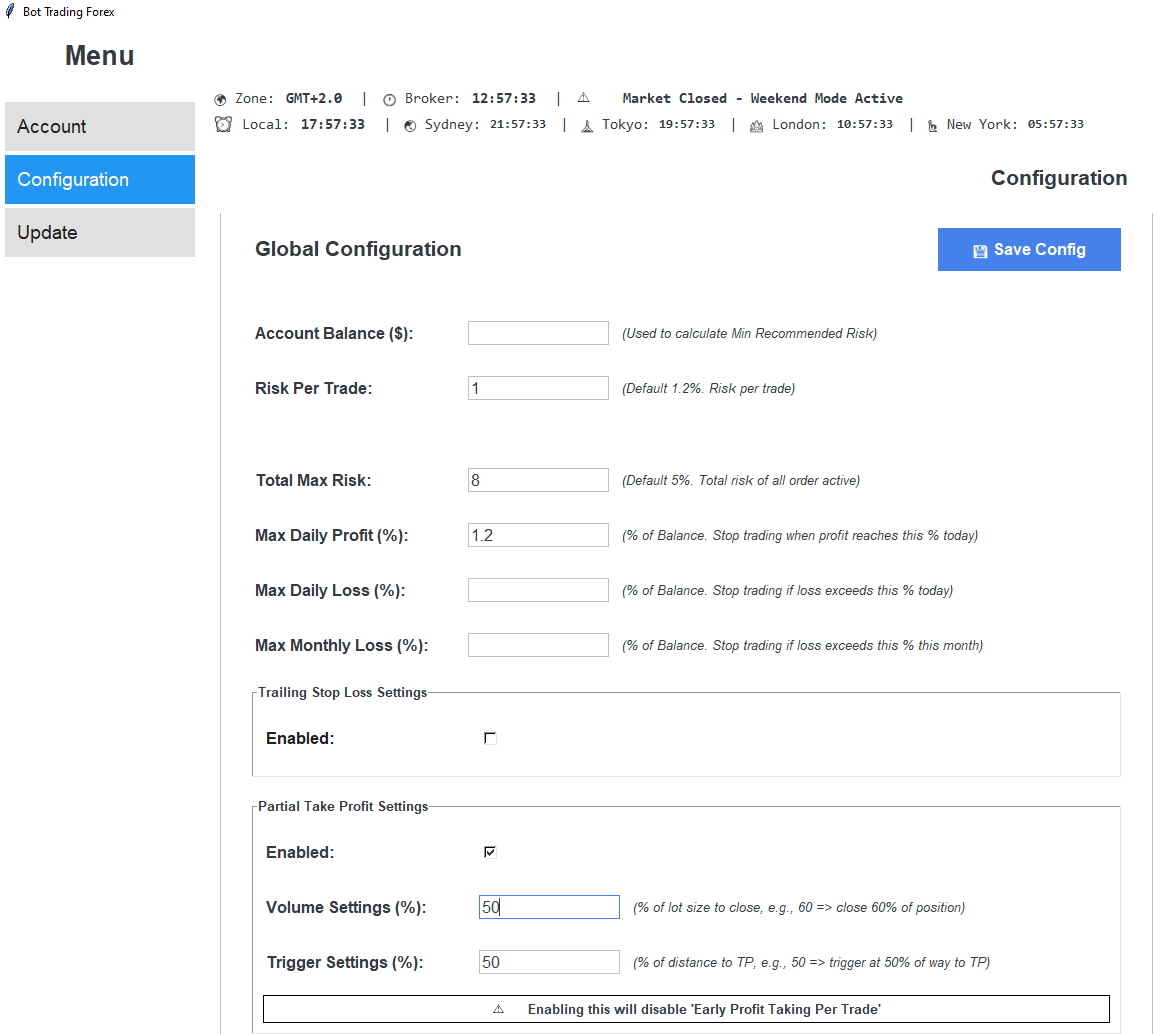Click into the Max Daily Loss field
Image resolution: width=1157 pixels, height=1034 pixels.
[x=538, y=590]
